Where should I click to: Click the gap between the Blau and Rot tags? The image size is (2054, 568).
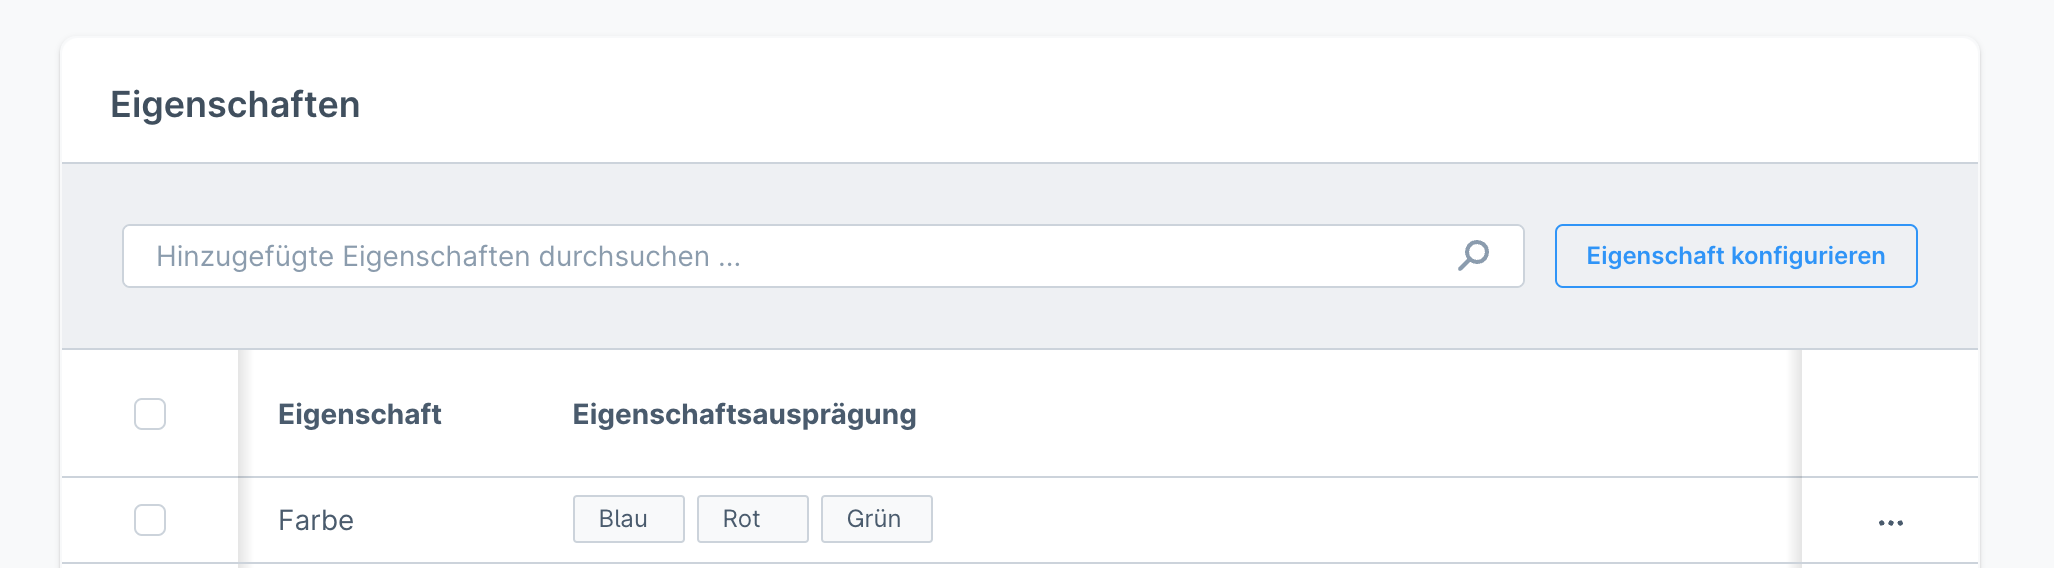tap(691, 519)
